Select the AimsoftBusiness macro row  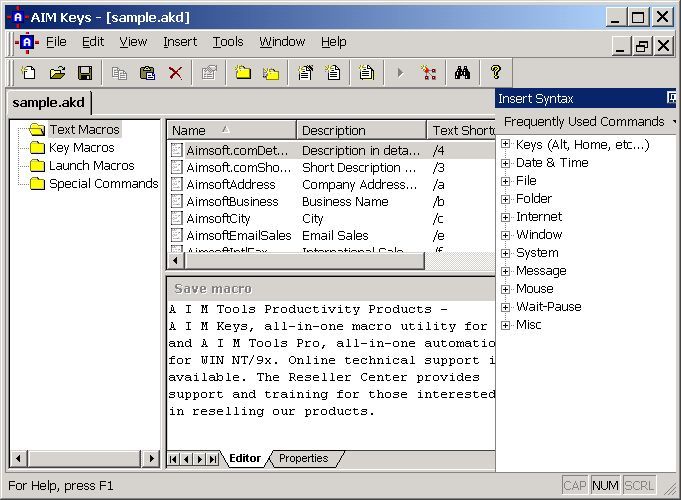331,202
